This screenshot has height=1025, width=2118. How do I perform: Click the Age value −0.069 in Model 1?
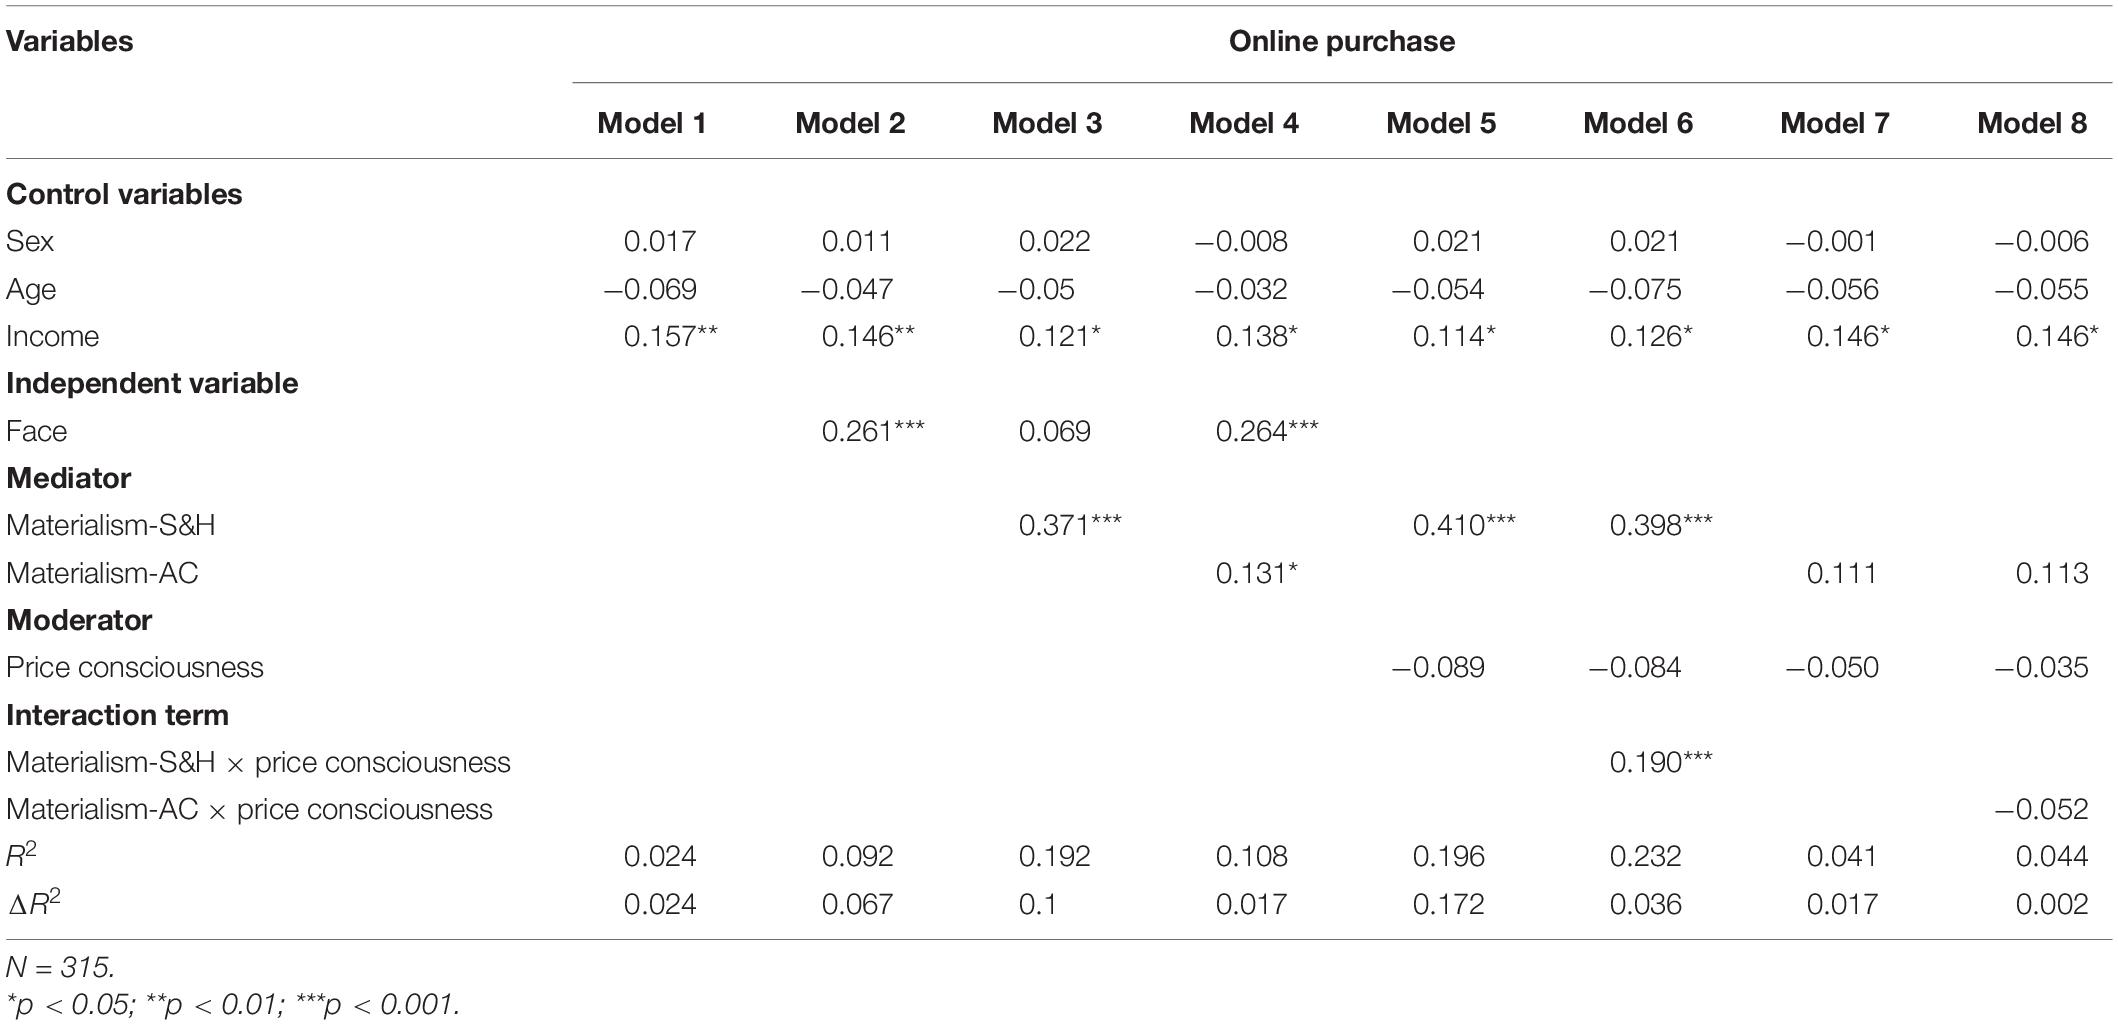(650, 289)
